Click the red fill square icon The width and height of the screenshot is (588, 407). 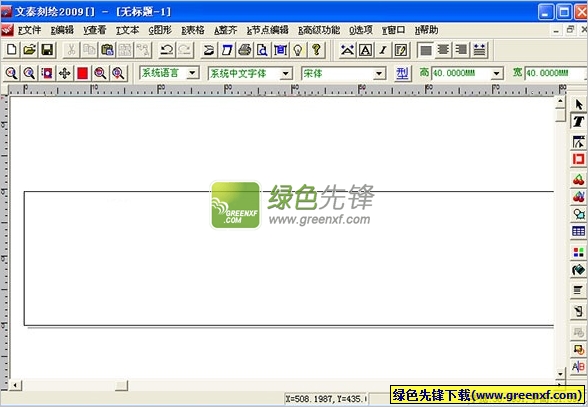coord(82,73)
